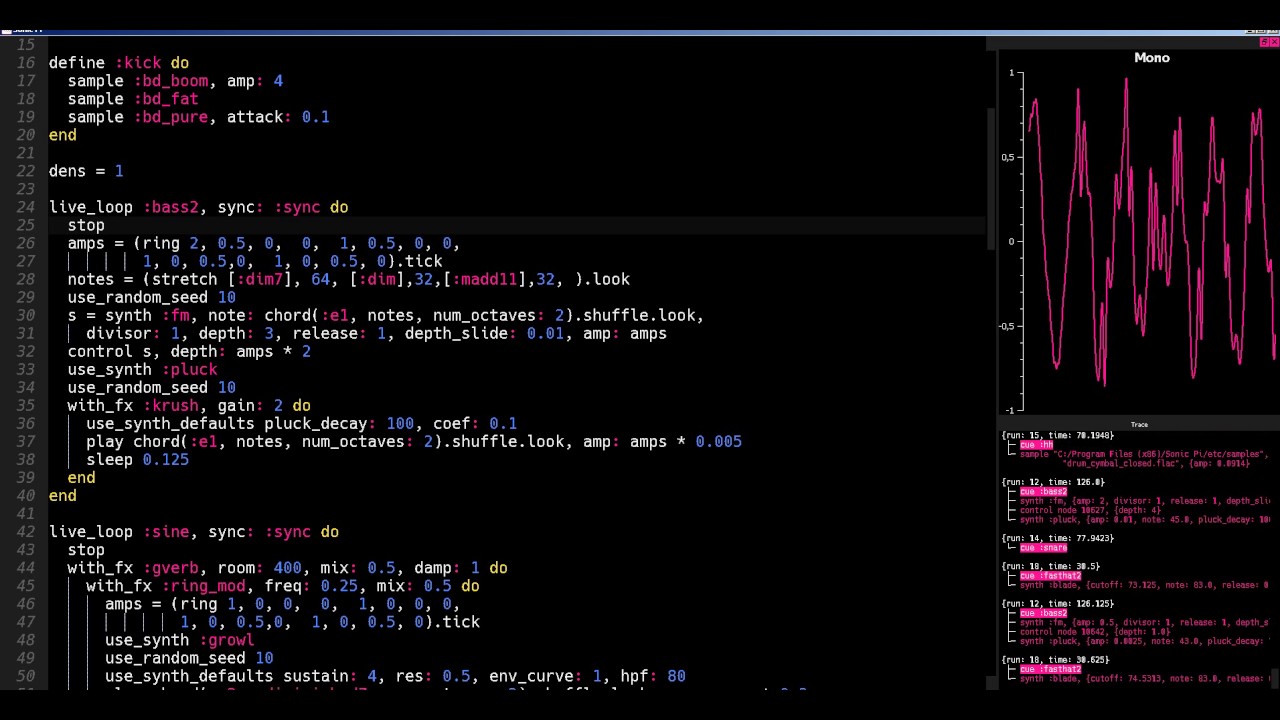This screenshot has height=720, width=1280.
Task: Click the Mono scope title
Action: coord(1152,58)
